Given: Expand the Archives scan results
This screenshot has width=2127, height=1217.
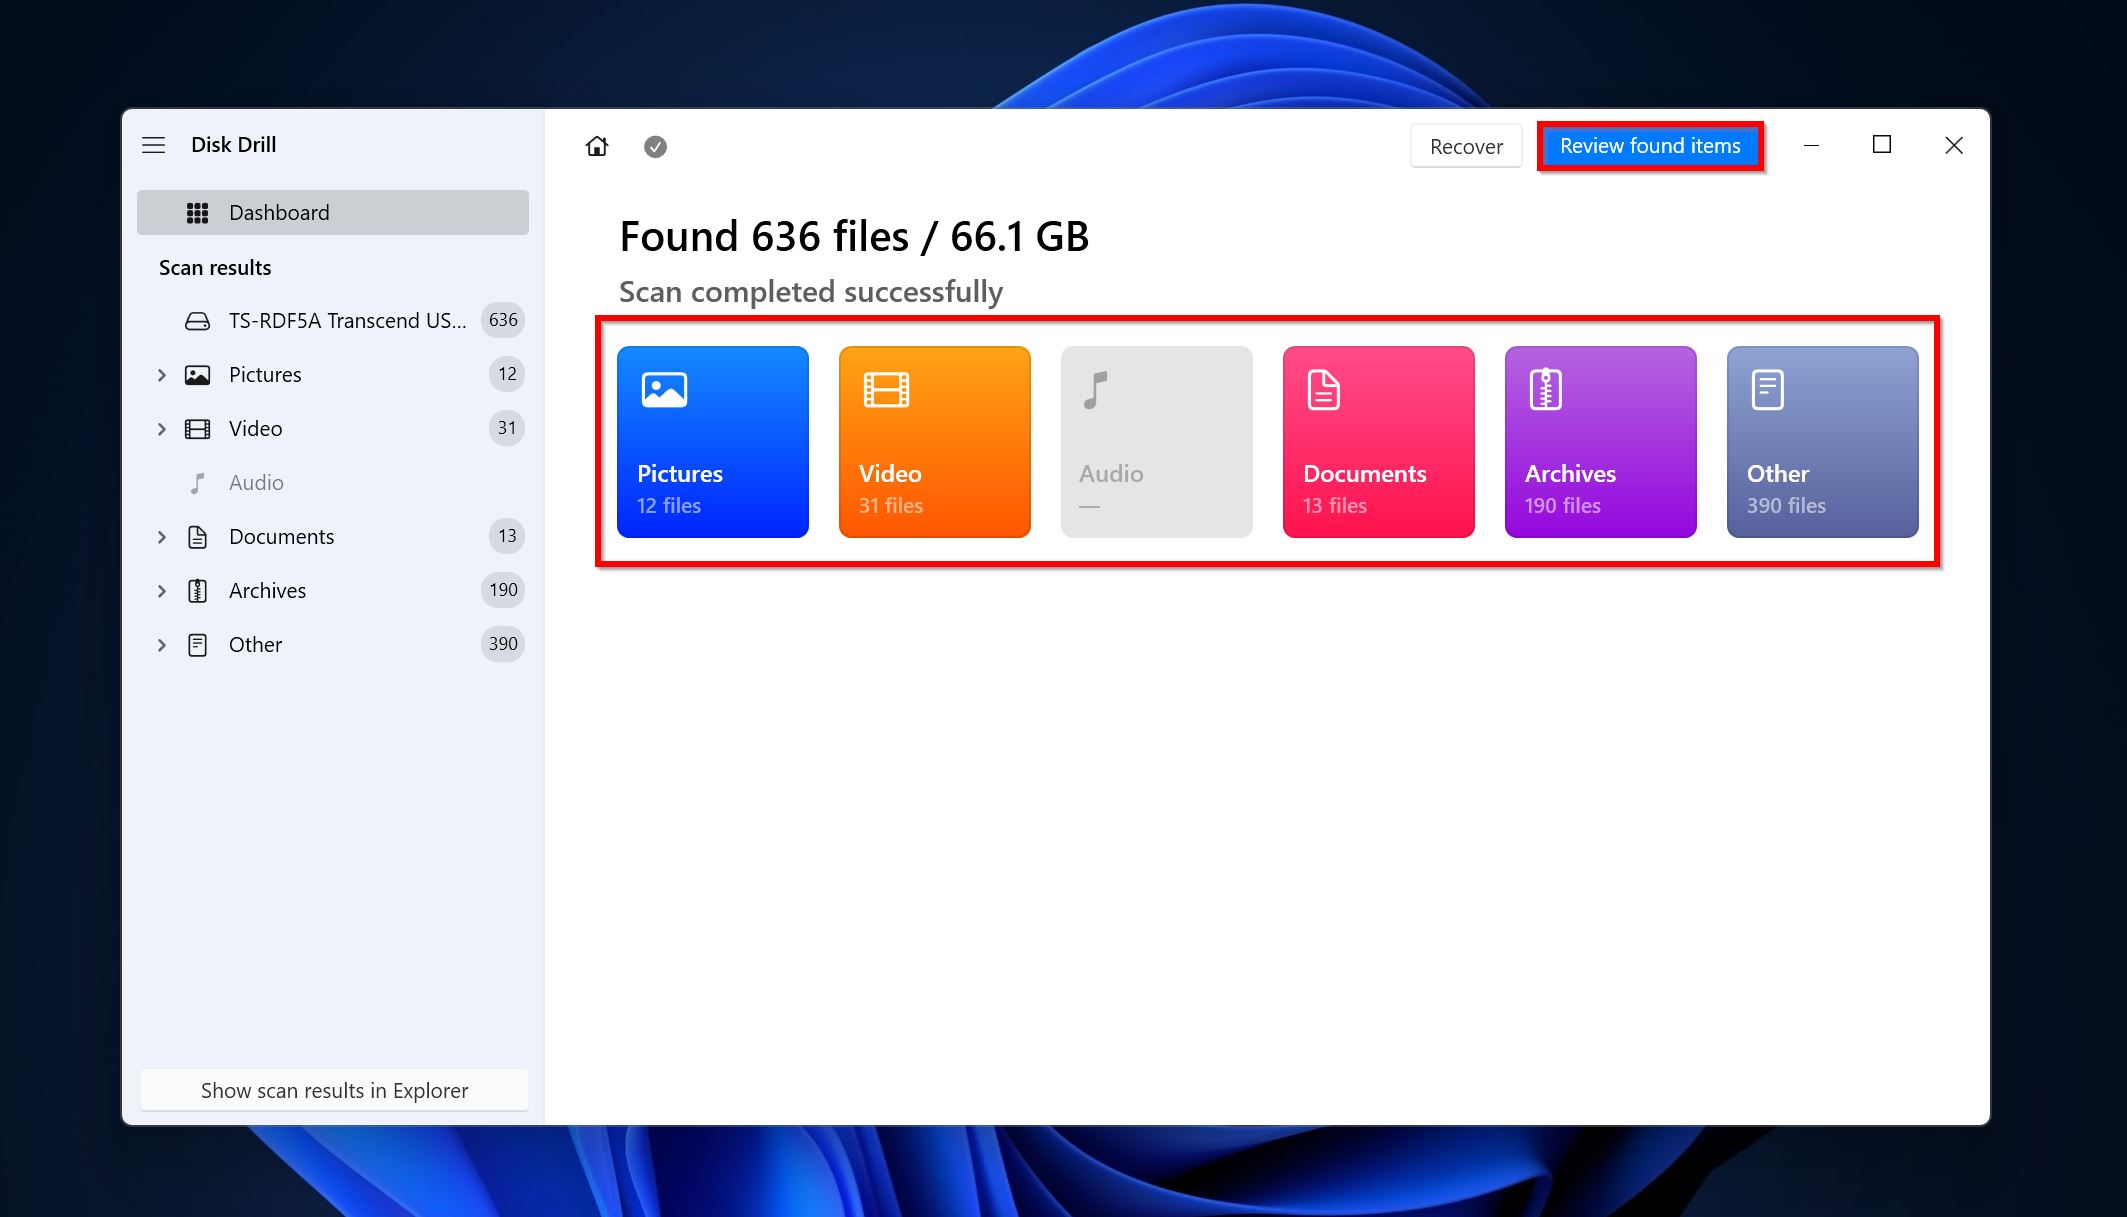Looking at the screenshot, I should coord(162,590).
